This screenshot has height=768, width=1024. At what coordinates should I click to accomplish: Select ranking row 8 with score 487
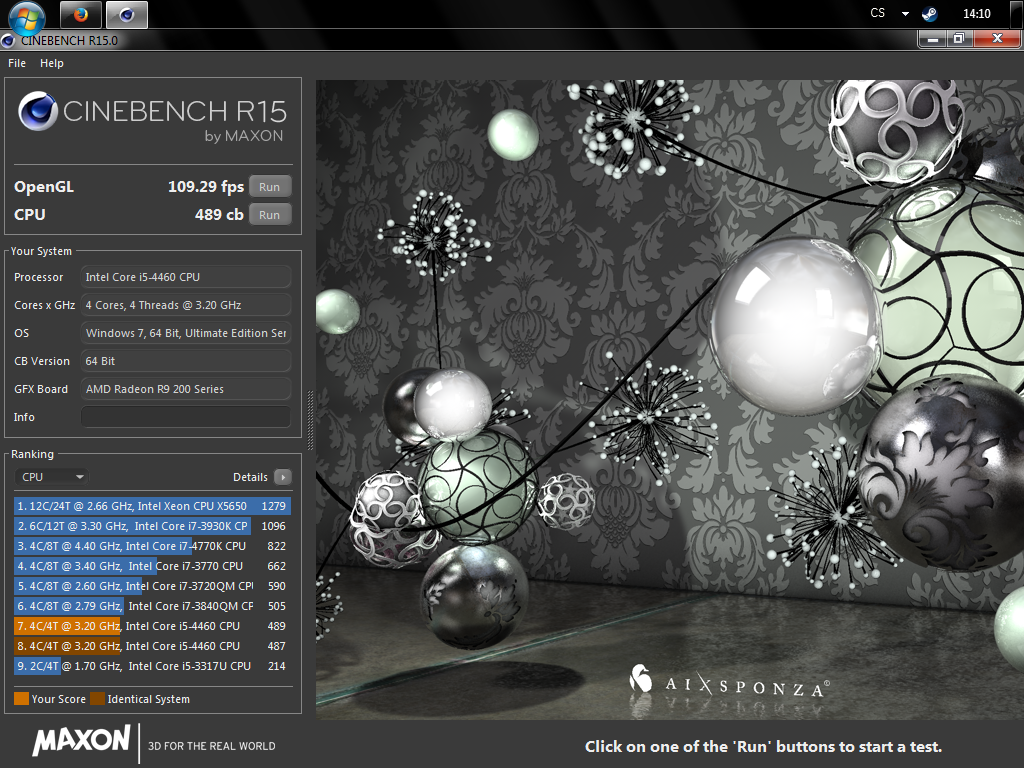(152, 646)
